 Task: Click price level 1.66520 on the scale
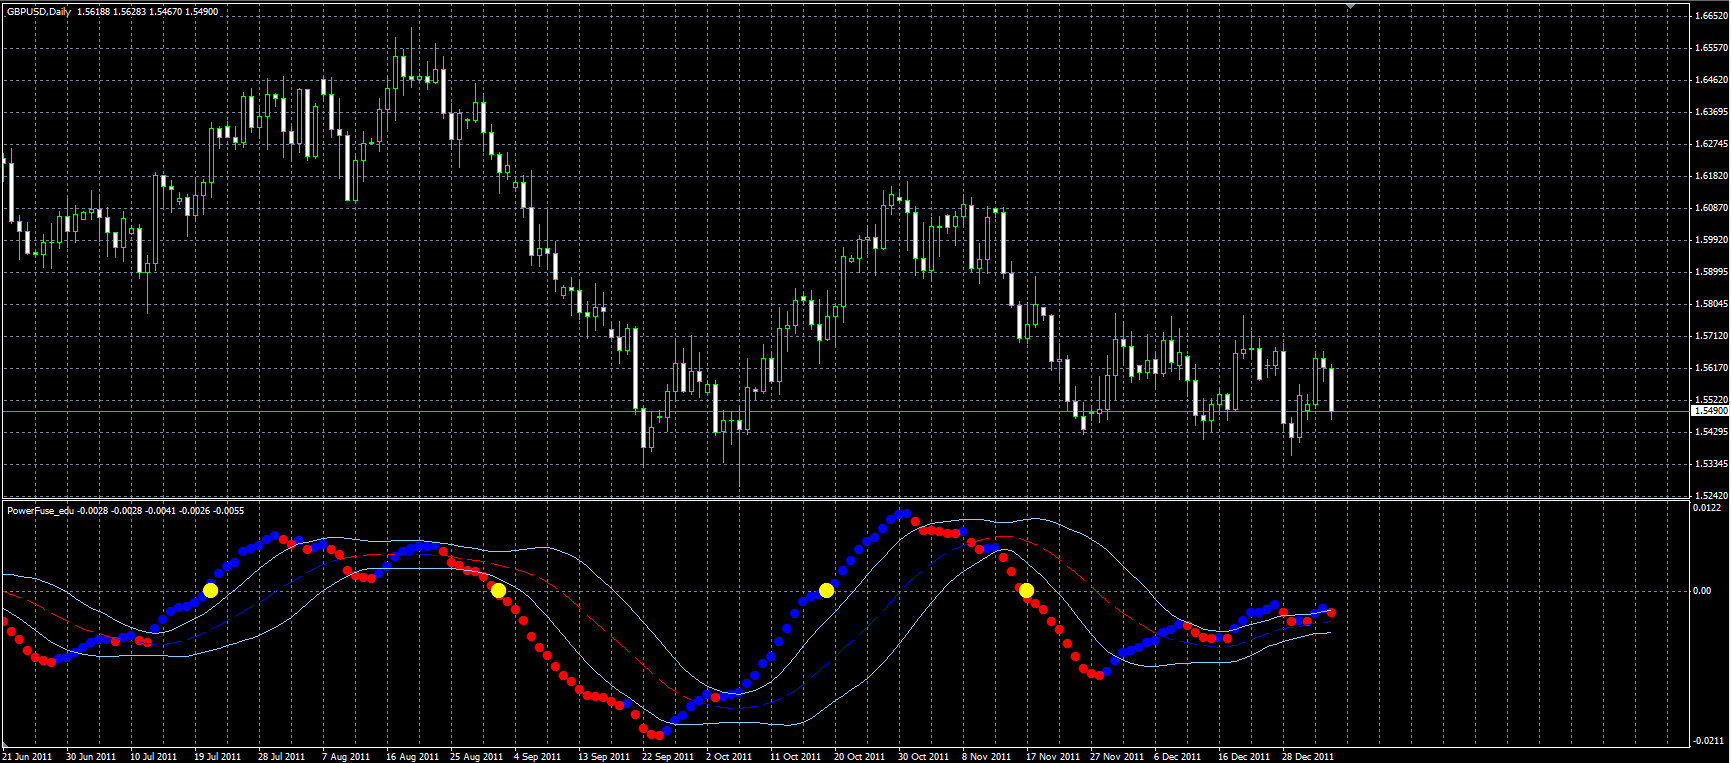[1712, 16]
